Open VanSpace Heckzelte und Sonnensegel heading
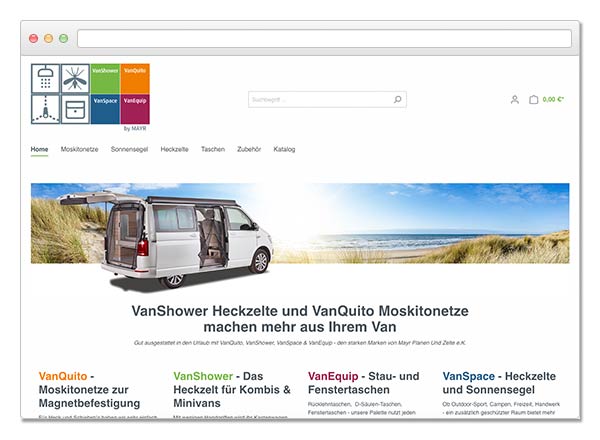 click(x=499, y=383)
